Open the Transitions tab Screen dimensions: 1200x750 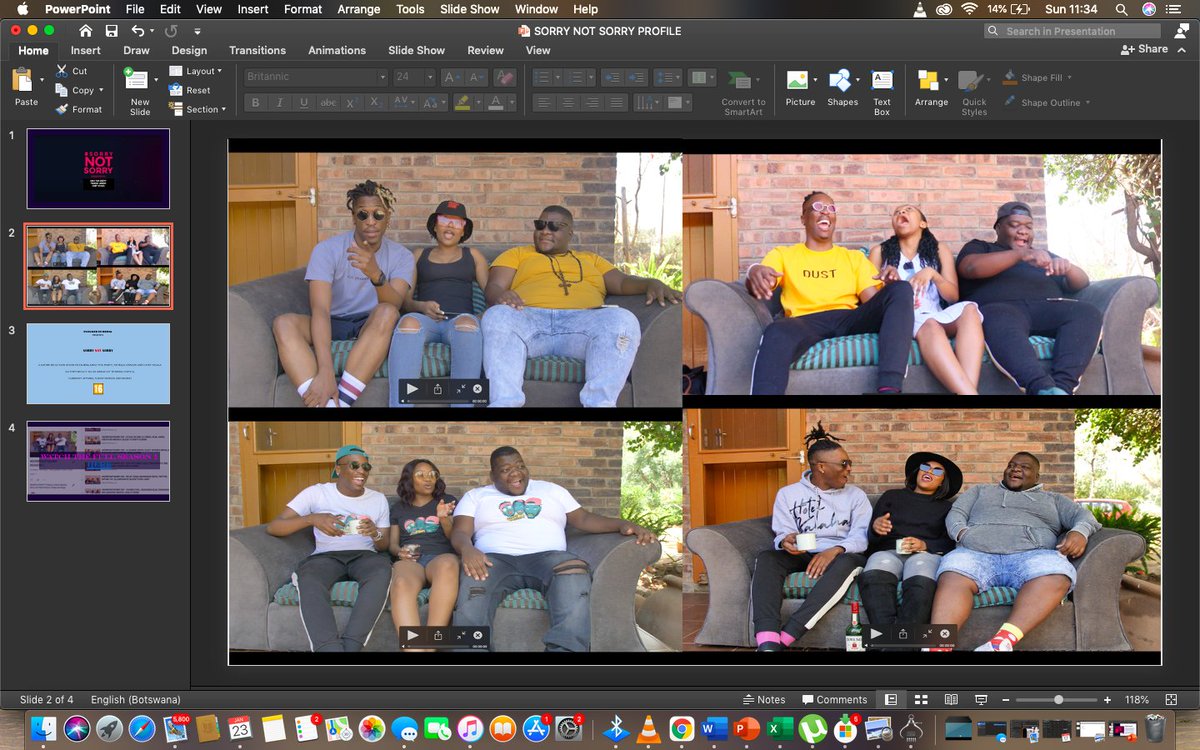[x=257, y=50]
